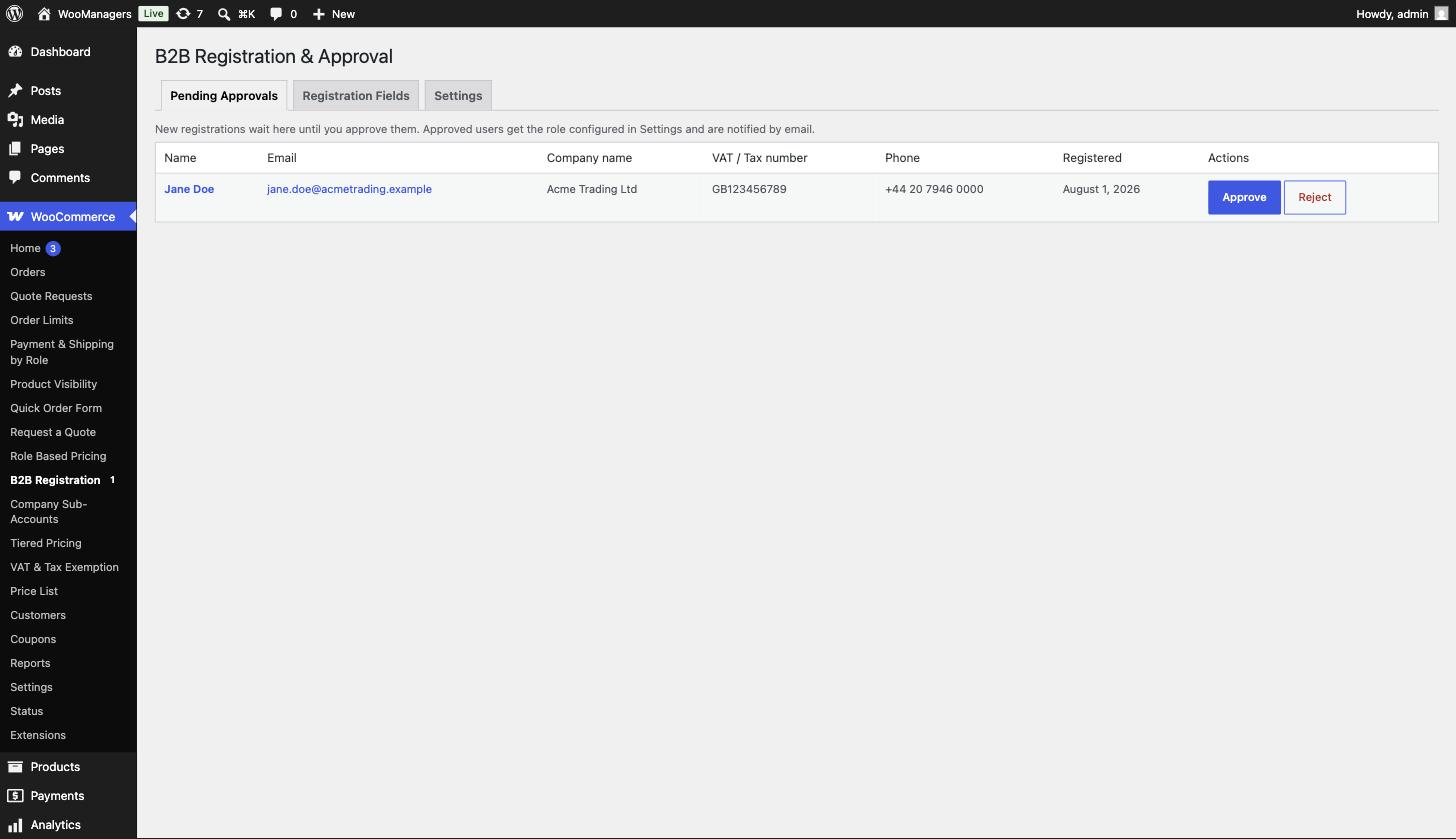
Task: Go to WooCommerce Customers
Action: click(38, 615)
